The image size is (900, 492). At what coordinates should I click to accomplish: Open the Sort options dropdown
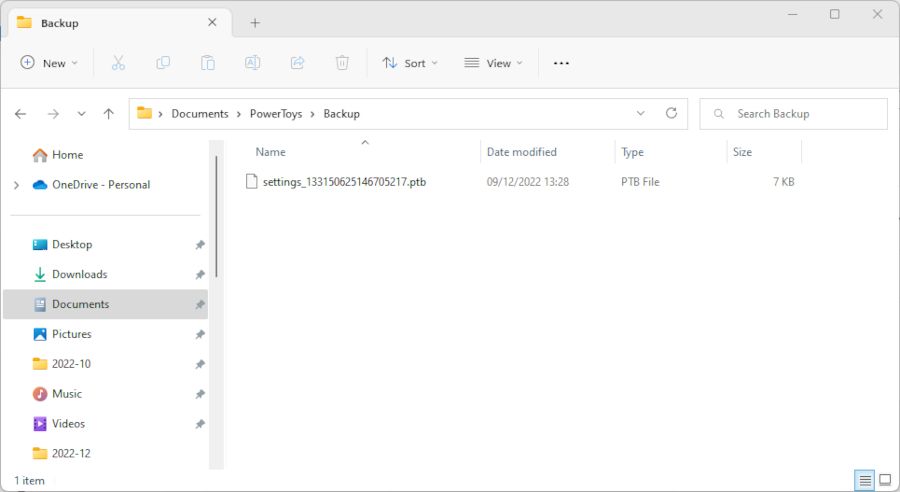(x=410, y=63)
